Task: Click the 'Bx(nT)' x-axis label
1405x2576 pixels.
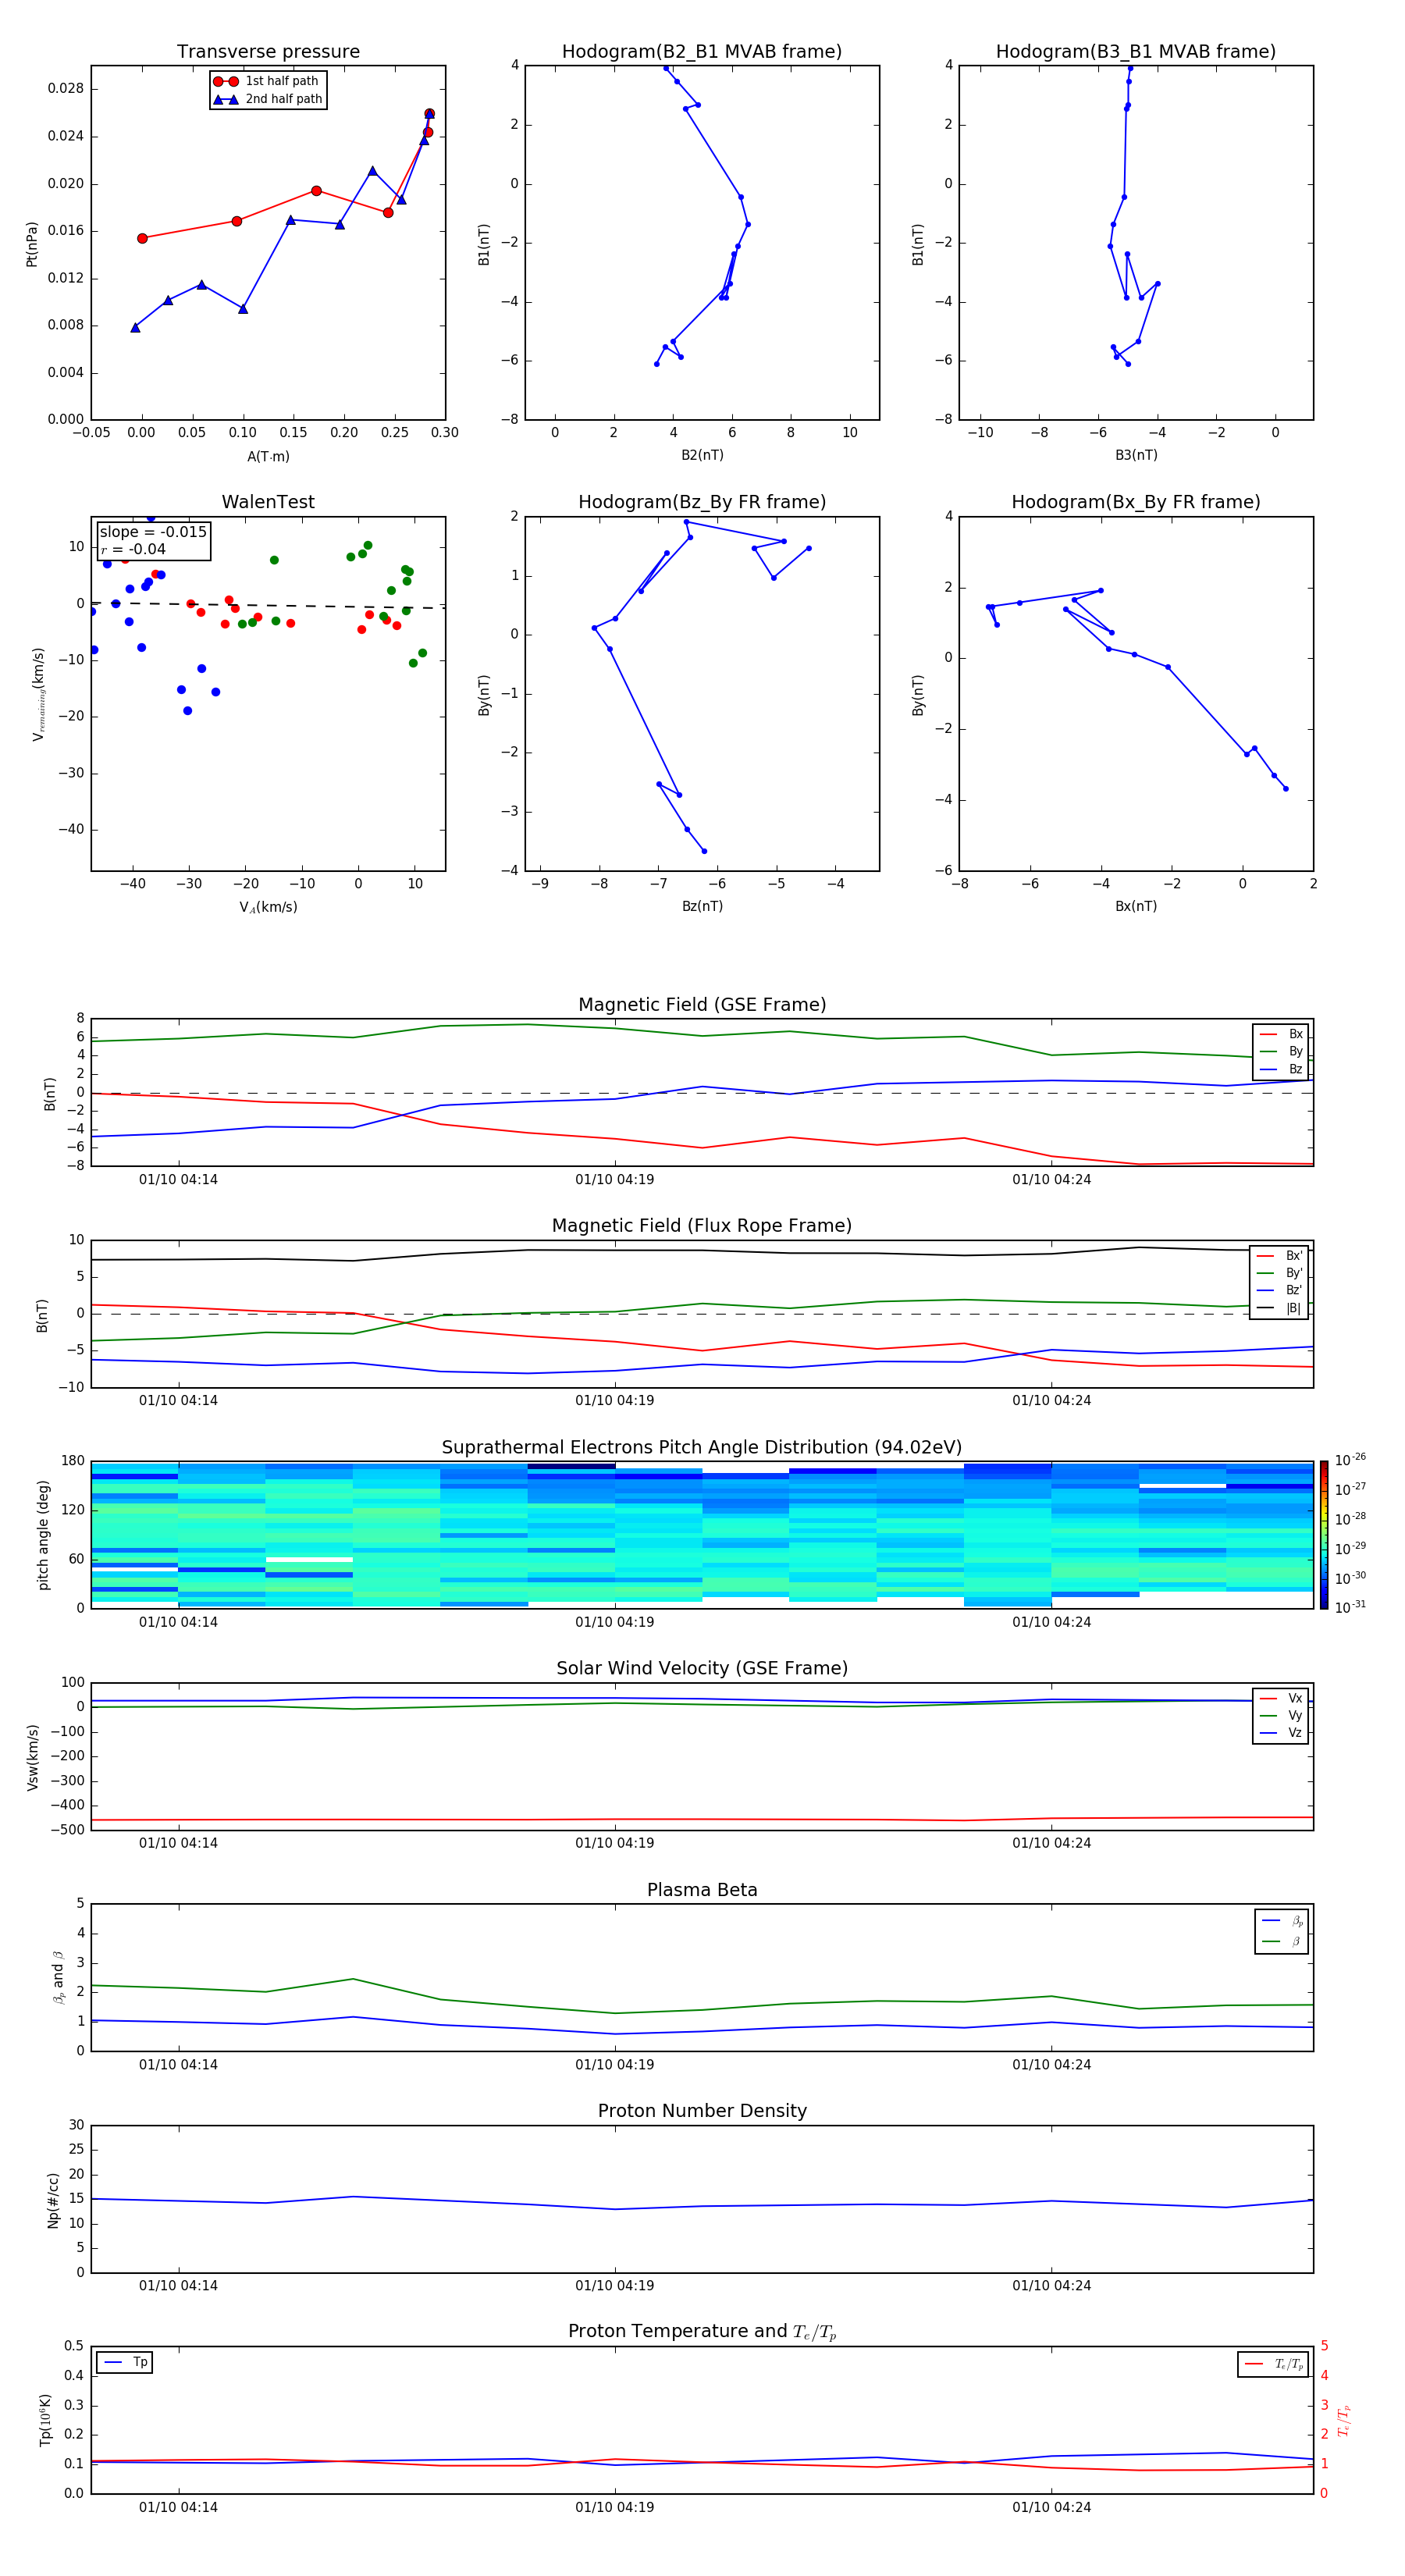Action: tap(1136, 906)
